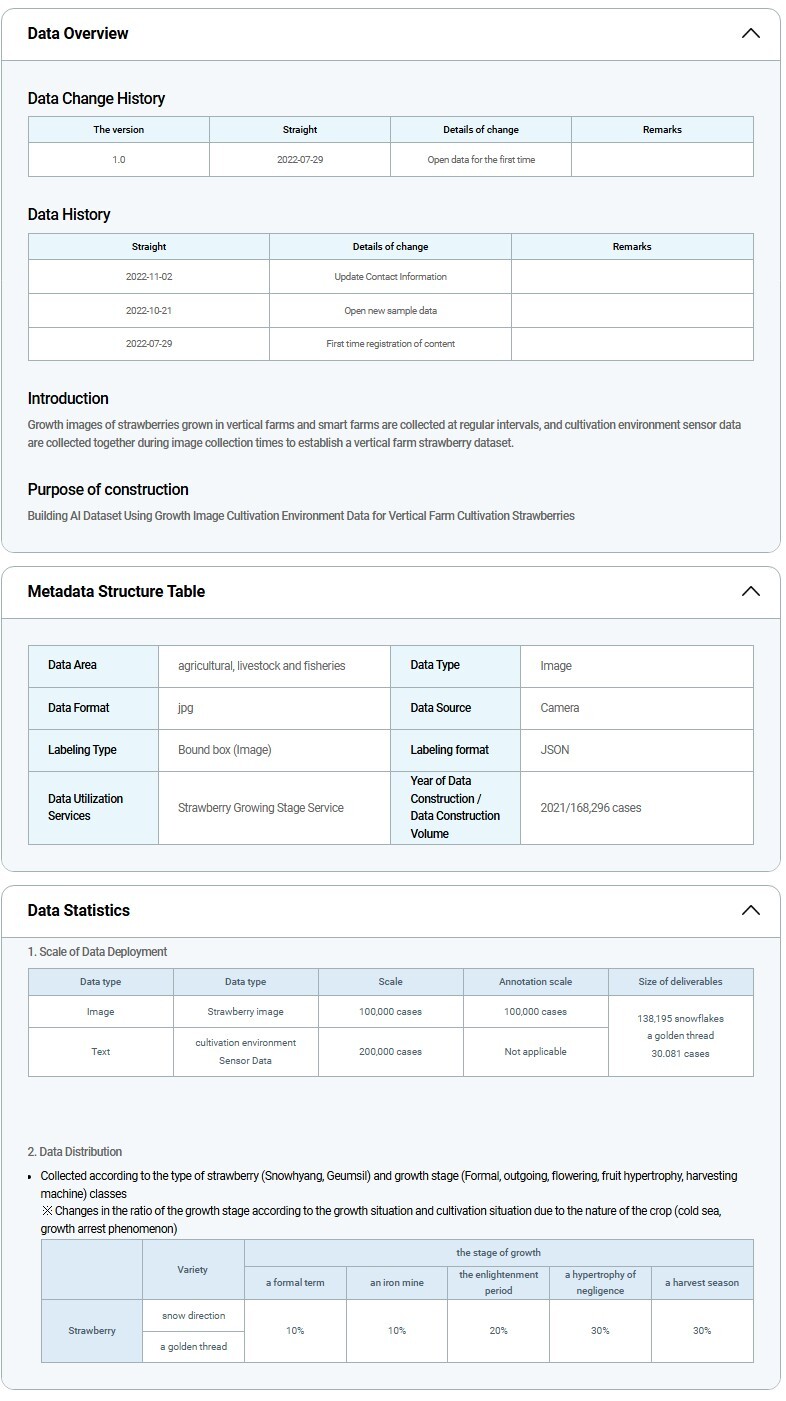The width and height of the screenshot is (786, 1401).
Task: Click the 'Open new sample data' entry
Action: click(x=390, y=310)
